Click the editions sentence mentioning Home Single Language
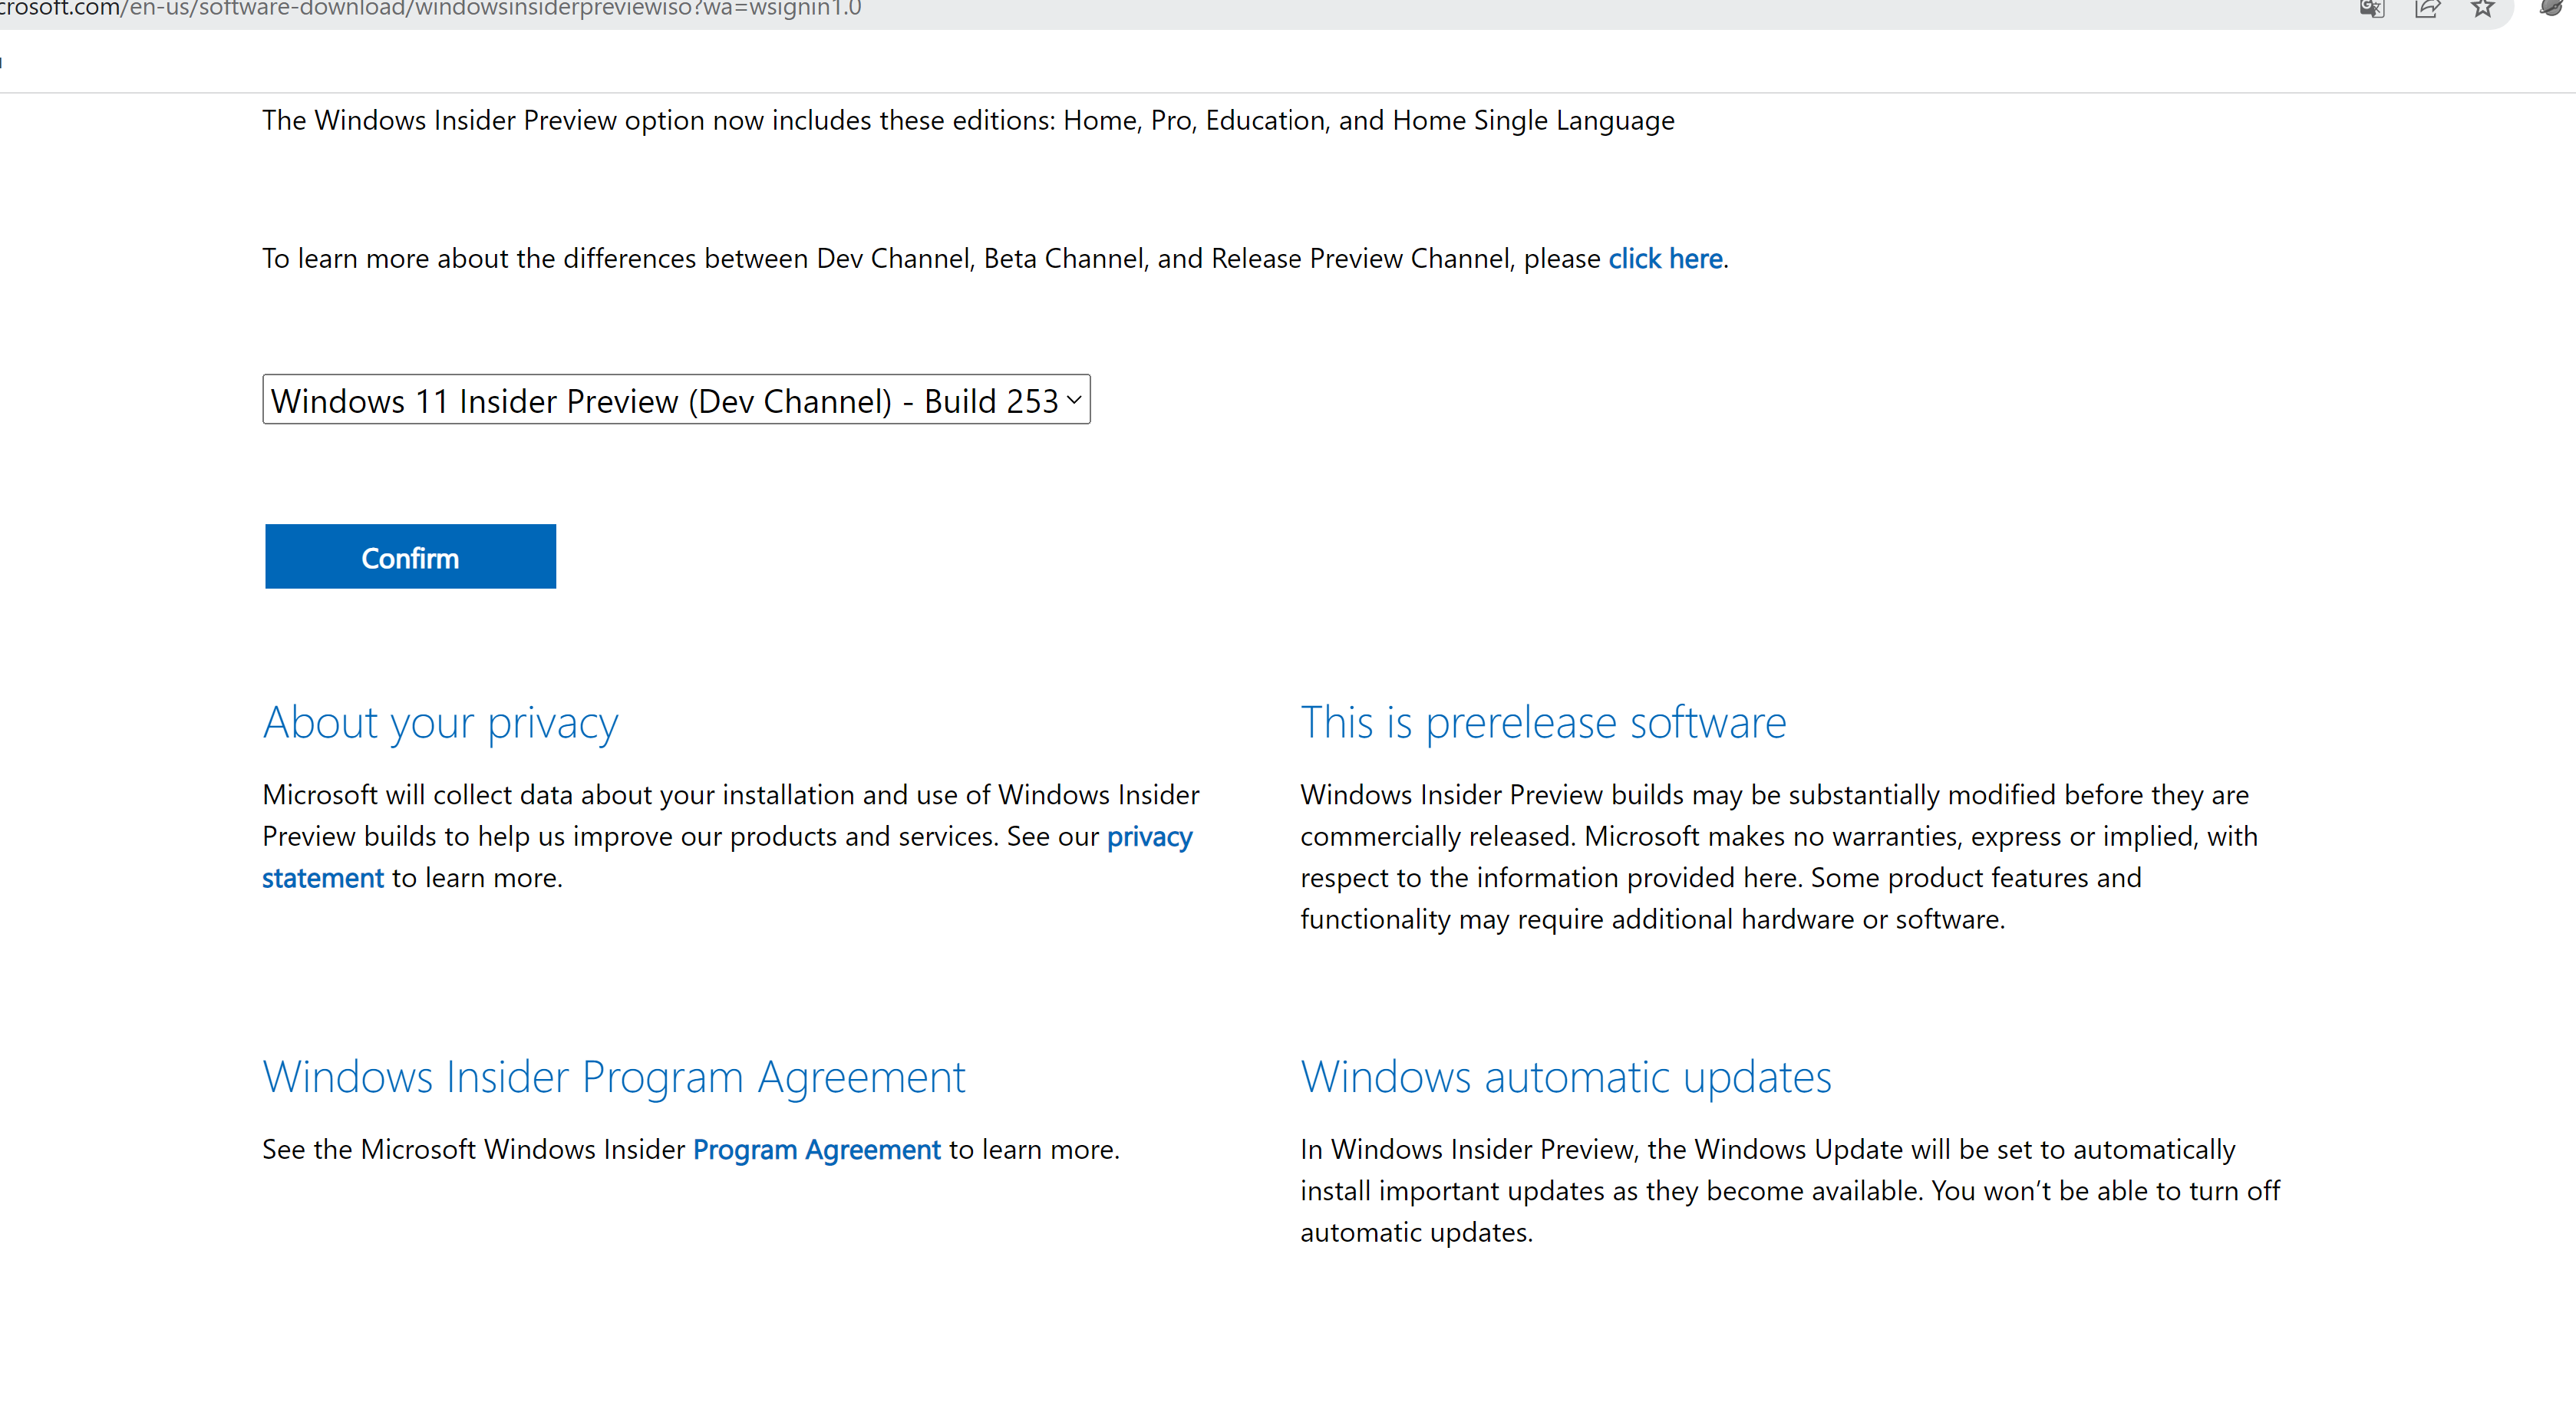The image size is (2576, 1419). click(968, 120)
